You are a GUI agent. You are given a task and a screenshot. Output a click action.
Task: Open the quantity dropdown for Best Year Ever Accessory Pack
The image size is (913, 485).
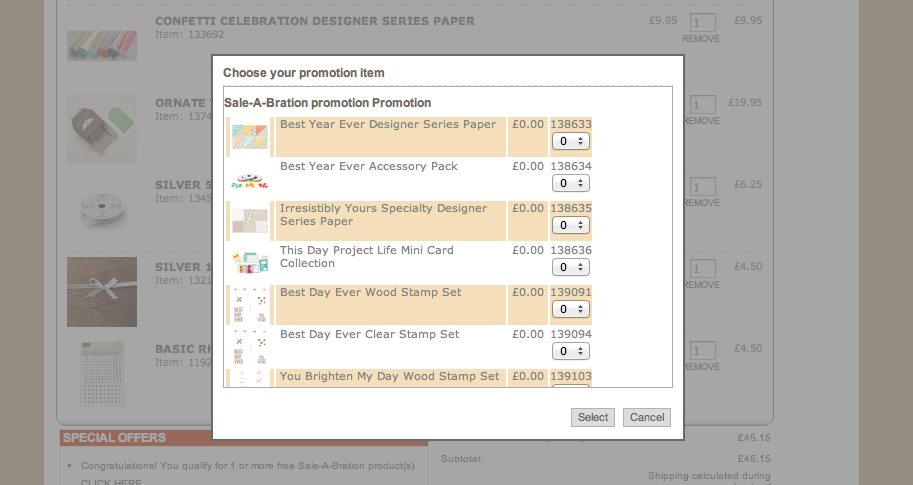[x=571, y=183]
